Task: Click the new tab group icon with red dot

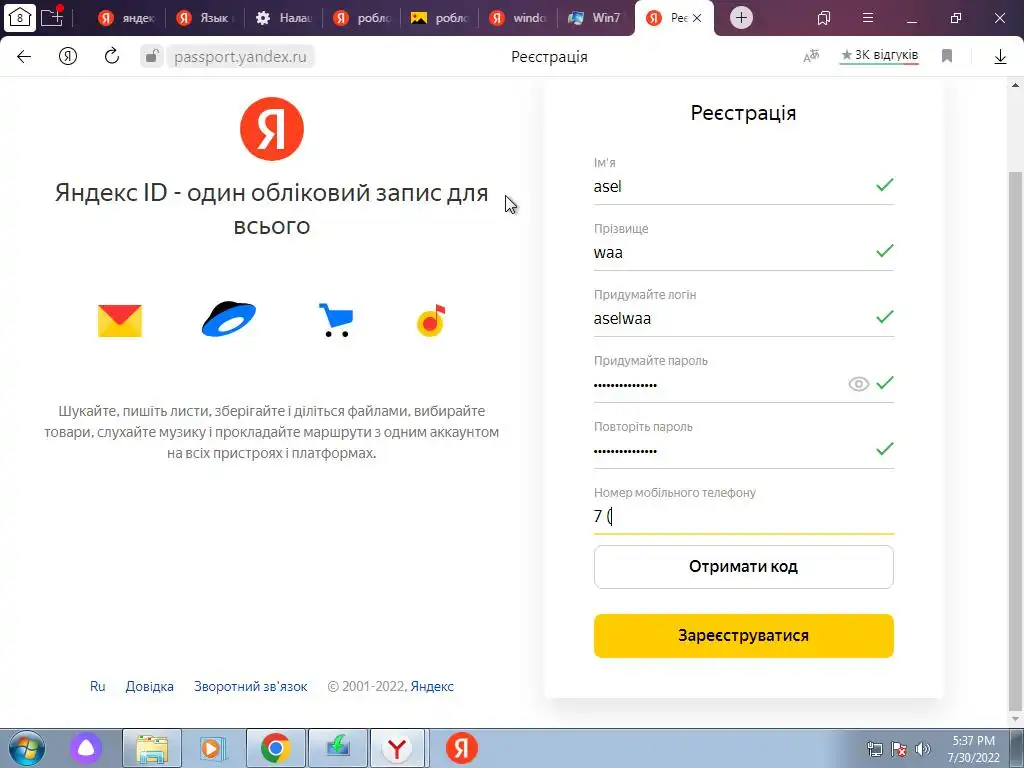Action: pos(52,17)
